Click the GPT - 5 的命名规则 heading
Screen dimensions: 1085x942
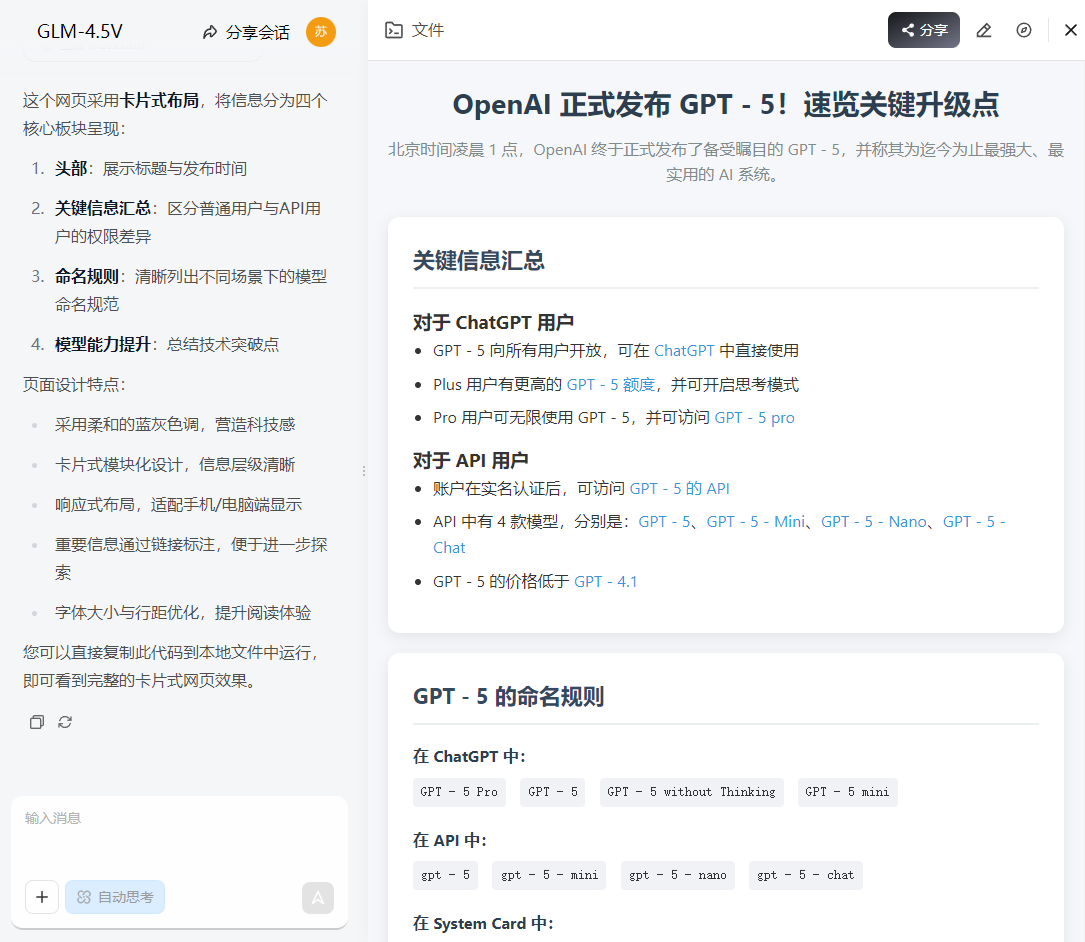tap(509, 697)
